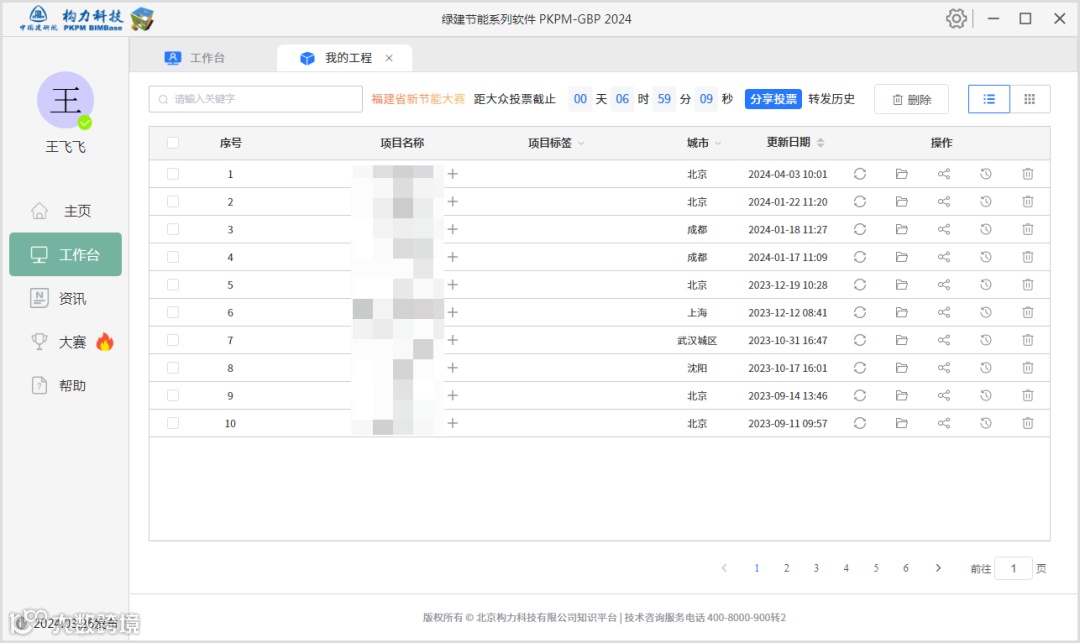Viewport: 1080px width, 643px height.
Task: Click the refresh icon in row 1
Action: click(x=860, y=174)
